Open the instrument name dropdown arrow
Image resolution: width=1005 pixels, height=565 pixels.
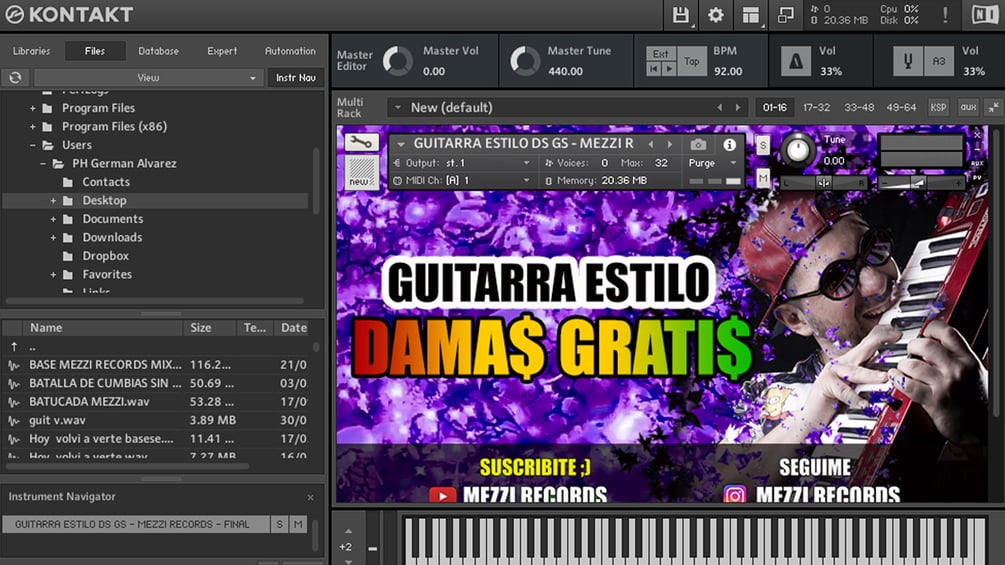[401, 144]
